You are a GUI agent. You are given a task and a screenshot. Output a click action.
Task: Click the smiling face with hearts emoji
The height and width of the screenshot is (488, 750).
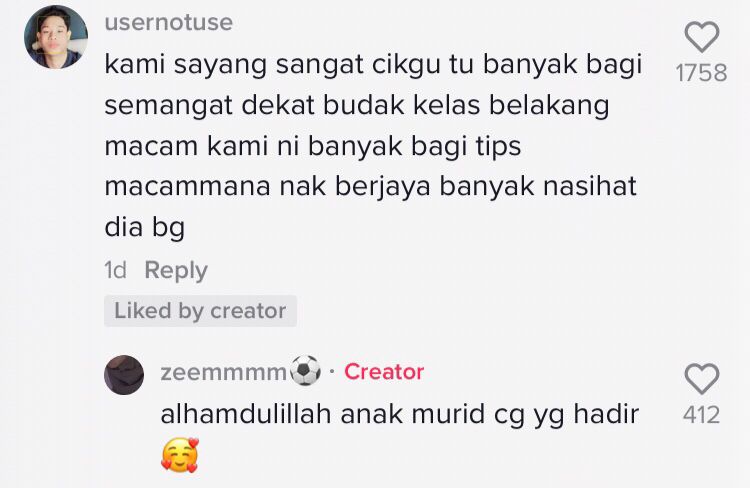(179, 455)
